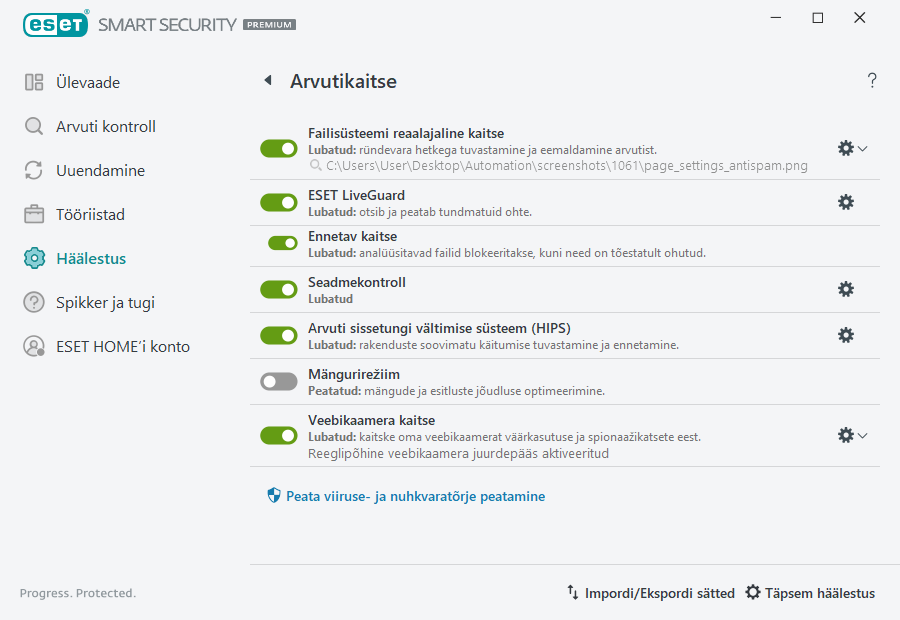Image resolution: width=900 pixels, height=620 pixels.
Task: Select the Arvuti kontroll scan icon
Action: 33,126
